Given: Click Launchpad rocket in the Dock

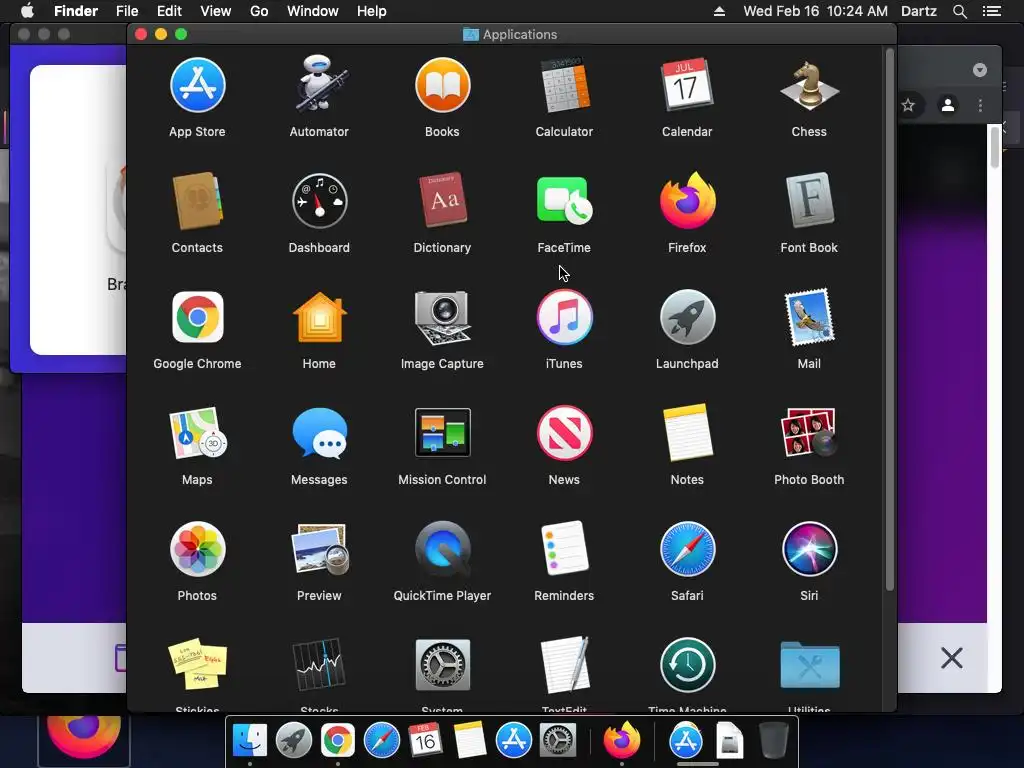Looking at the screenshot, I should click(x=294, y=740).
